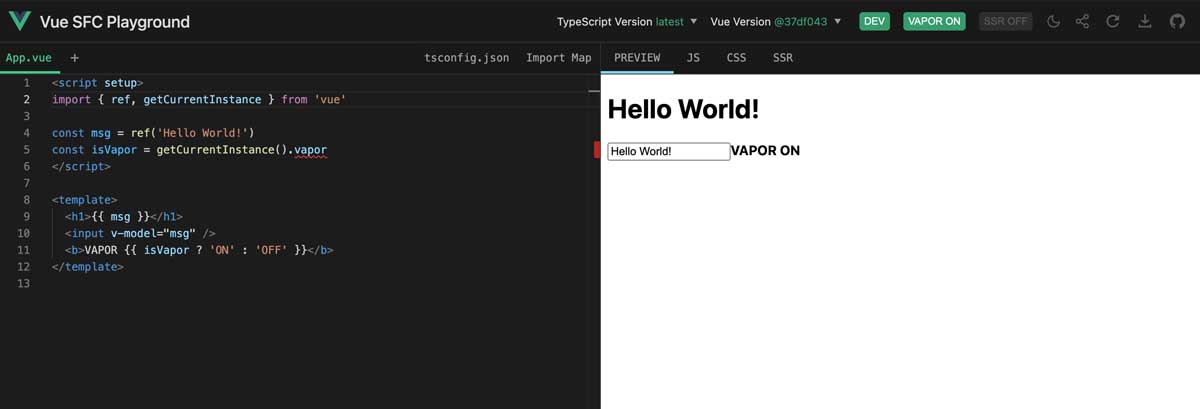Switch to the PREVIEW output tab
The height and width of the screenshot is (409, 1200).
click(x=637, y=58)
